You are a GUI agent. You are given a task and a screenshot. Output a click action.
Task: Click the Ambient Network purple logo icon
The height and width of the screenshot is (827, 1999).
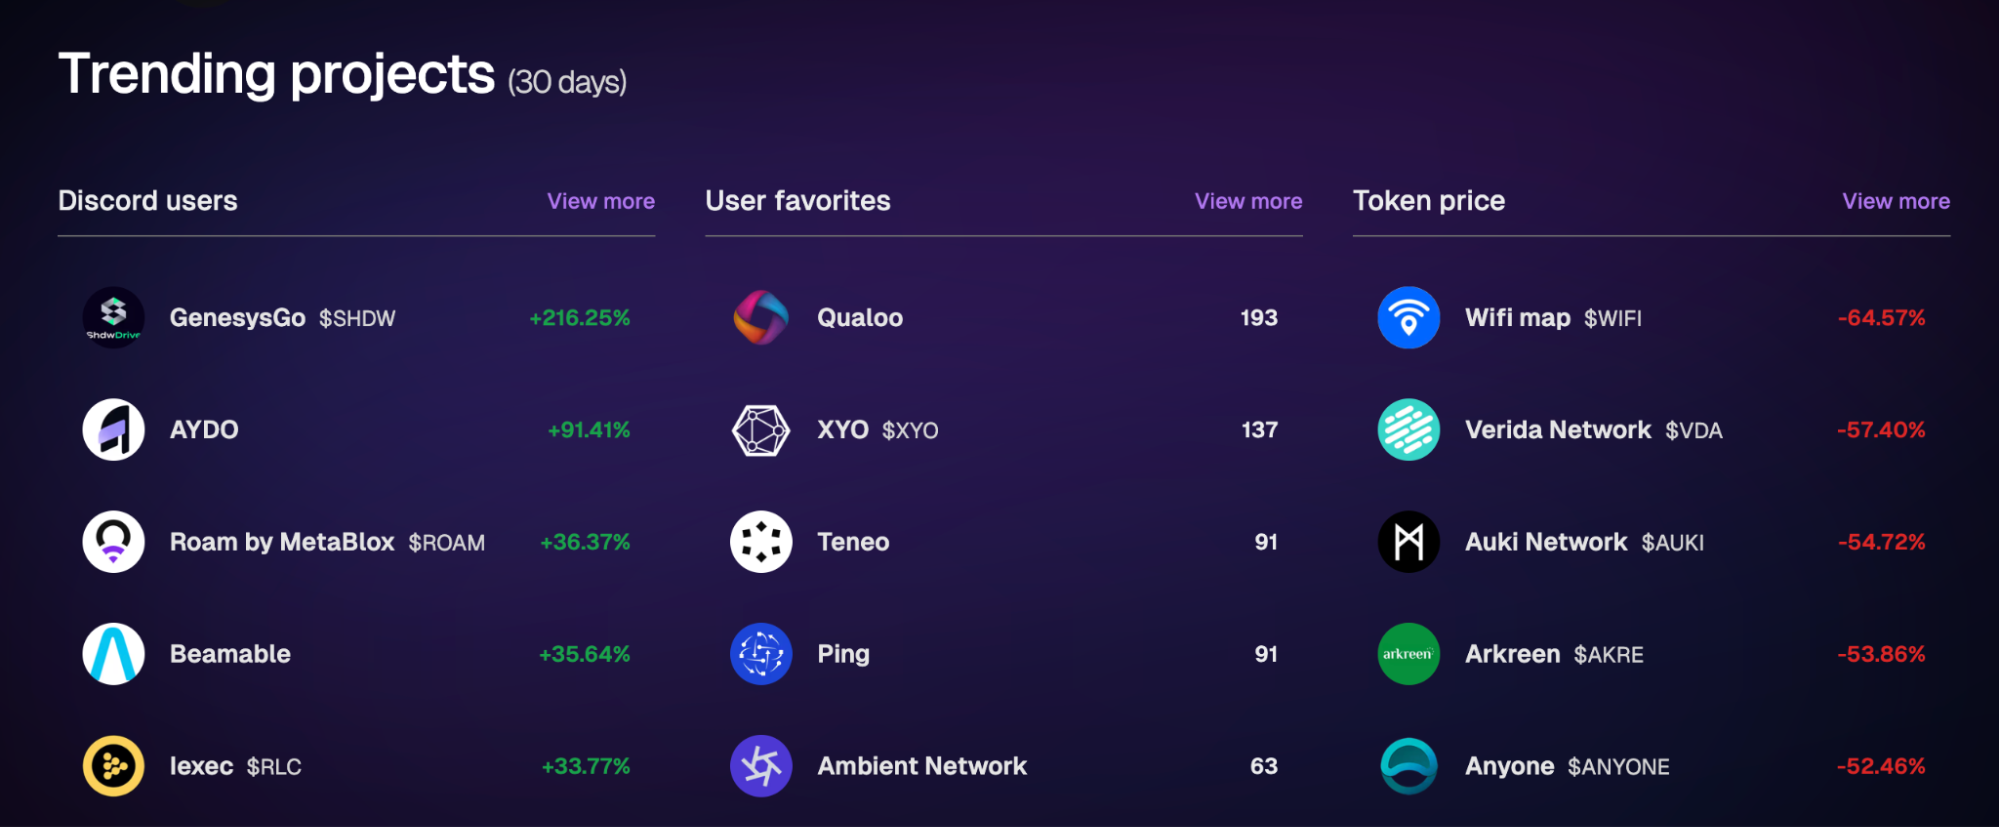[761, 766]
